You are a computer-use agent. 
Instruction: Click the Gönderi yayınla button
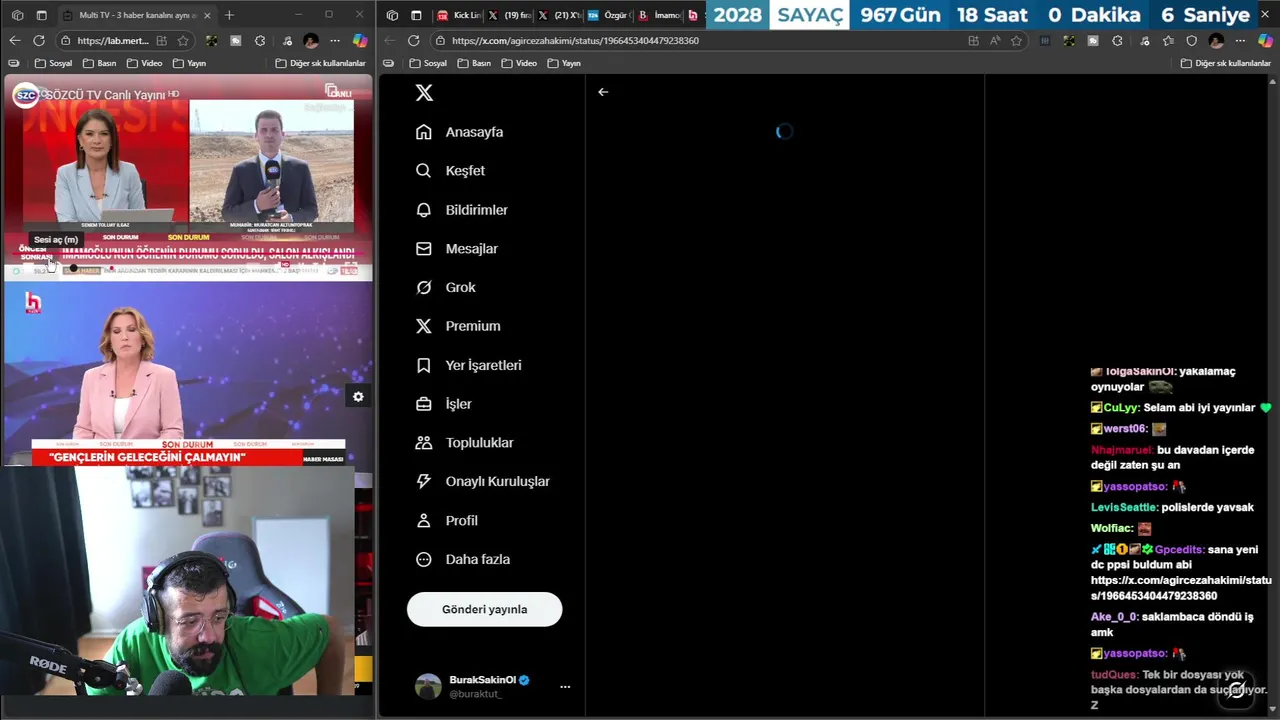(x=484, y=609)
